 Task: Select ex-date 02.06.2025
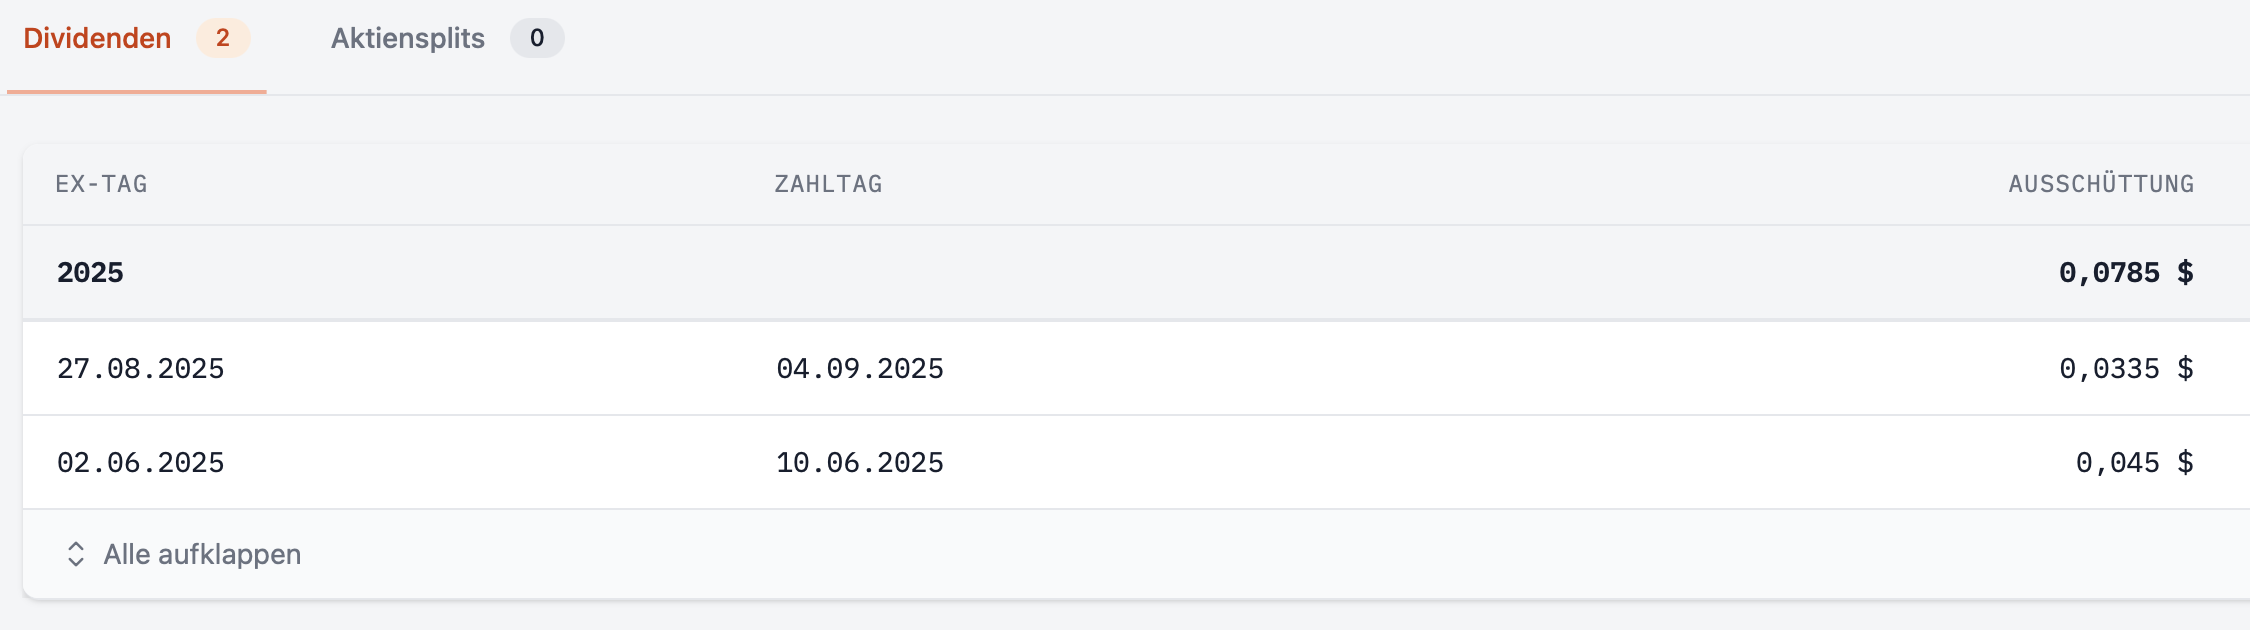pyautogui.click(x=141, y=463)
